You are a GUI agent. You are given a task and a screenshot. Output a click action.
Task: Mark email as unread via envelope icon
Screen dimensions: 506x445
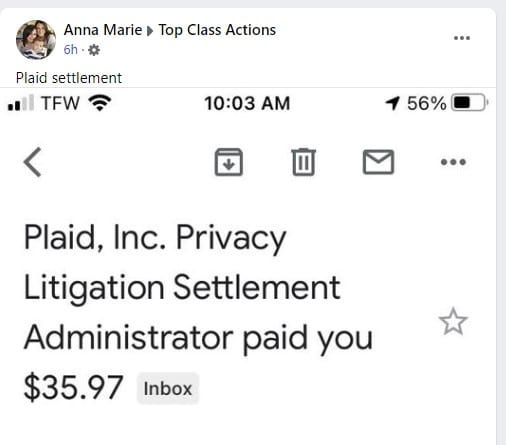tap(378, 162)
